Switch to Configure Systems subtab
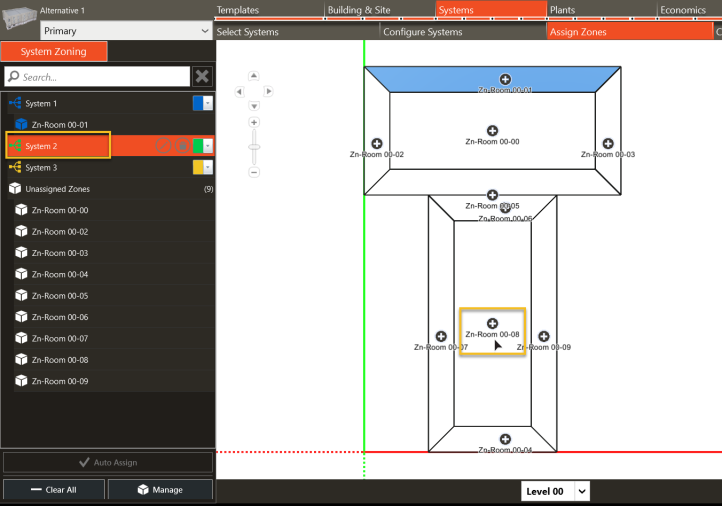 pos(463,32)
